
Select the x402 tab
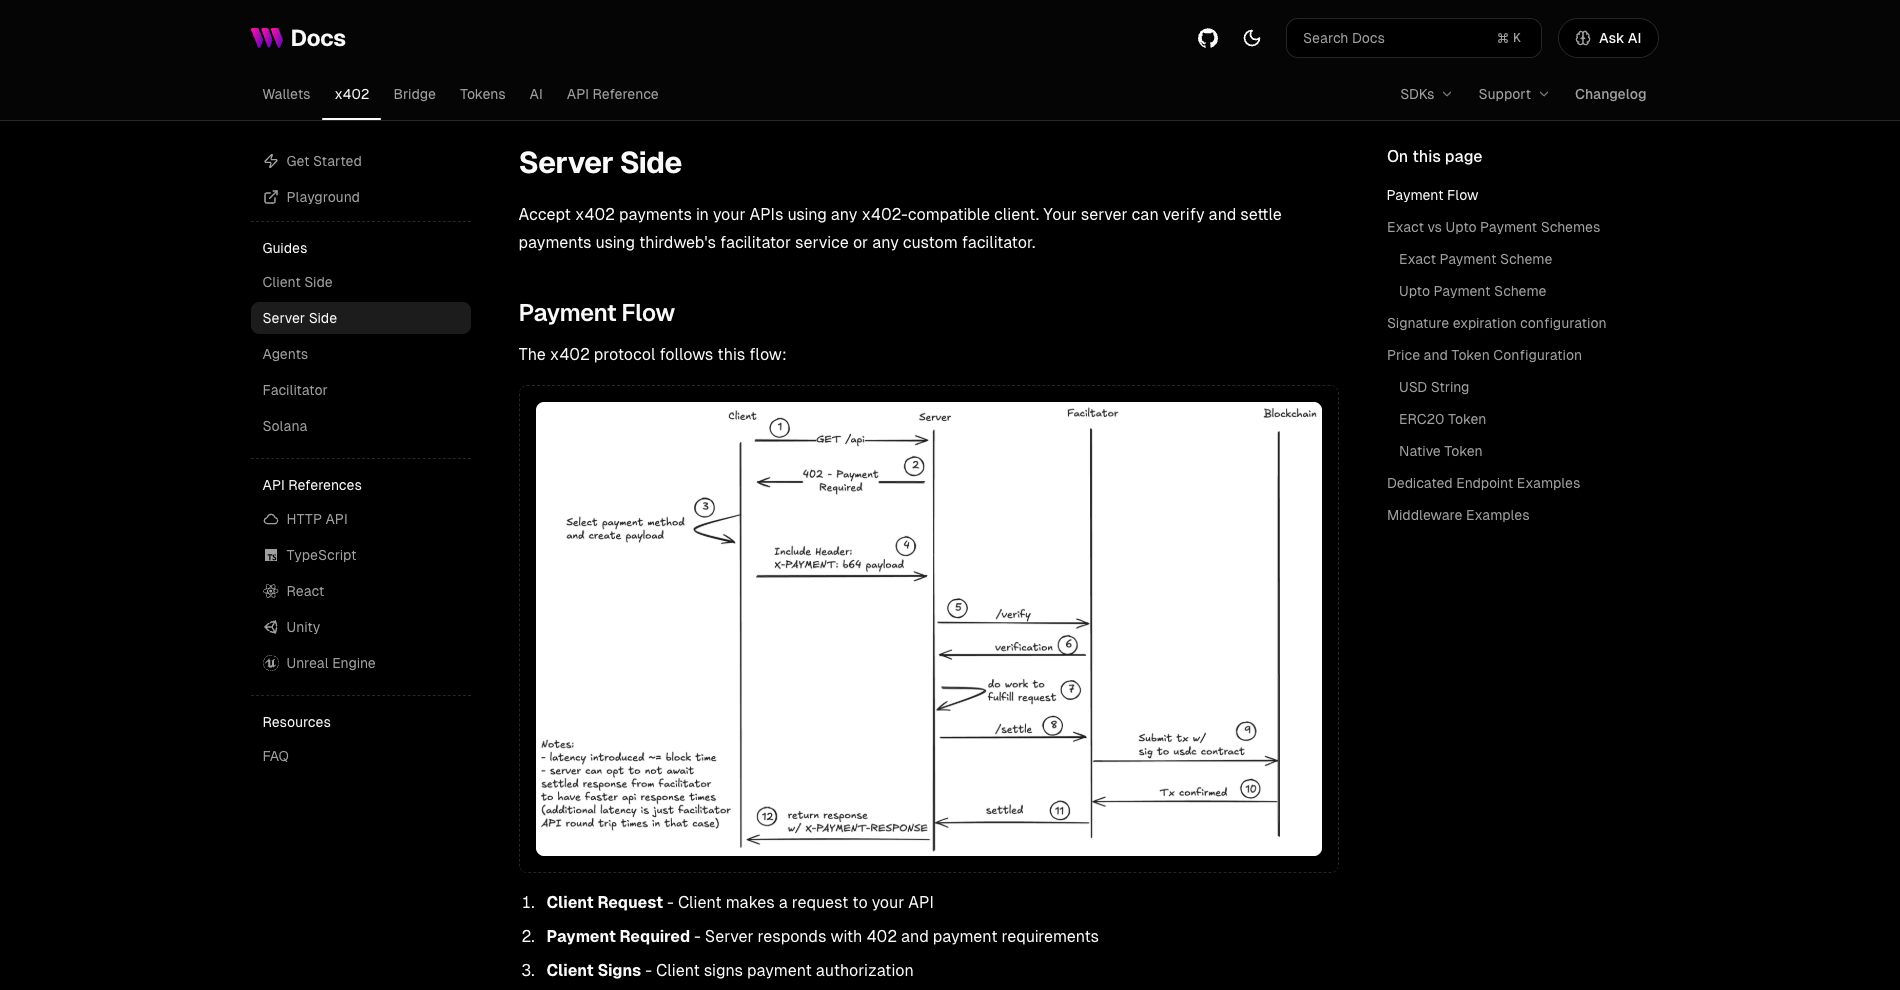(351, 94)
